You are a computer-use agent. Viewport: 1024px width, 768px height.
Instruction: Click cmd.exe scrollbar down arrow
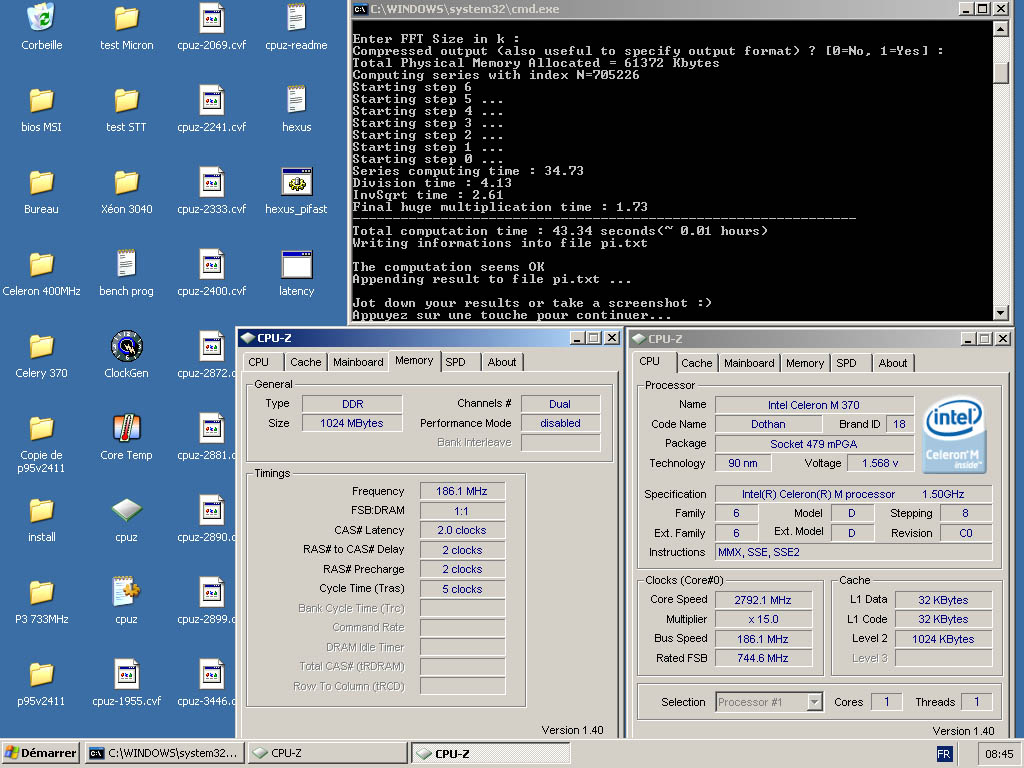tap(1000, 313)
